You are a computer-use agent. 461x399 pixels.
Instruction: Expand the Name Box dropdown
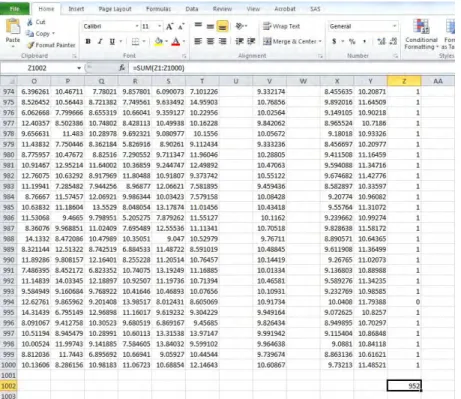pos(79,68)
